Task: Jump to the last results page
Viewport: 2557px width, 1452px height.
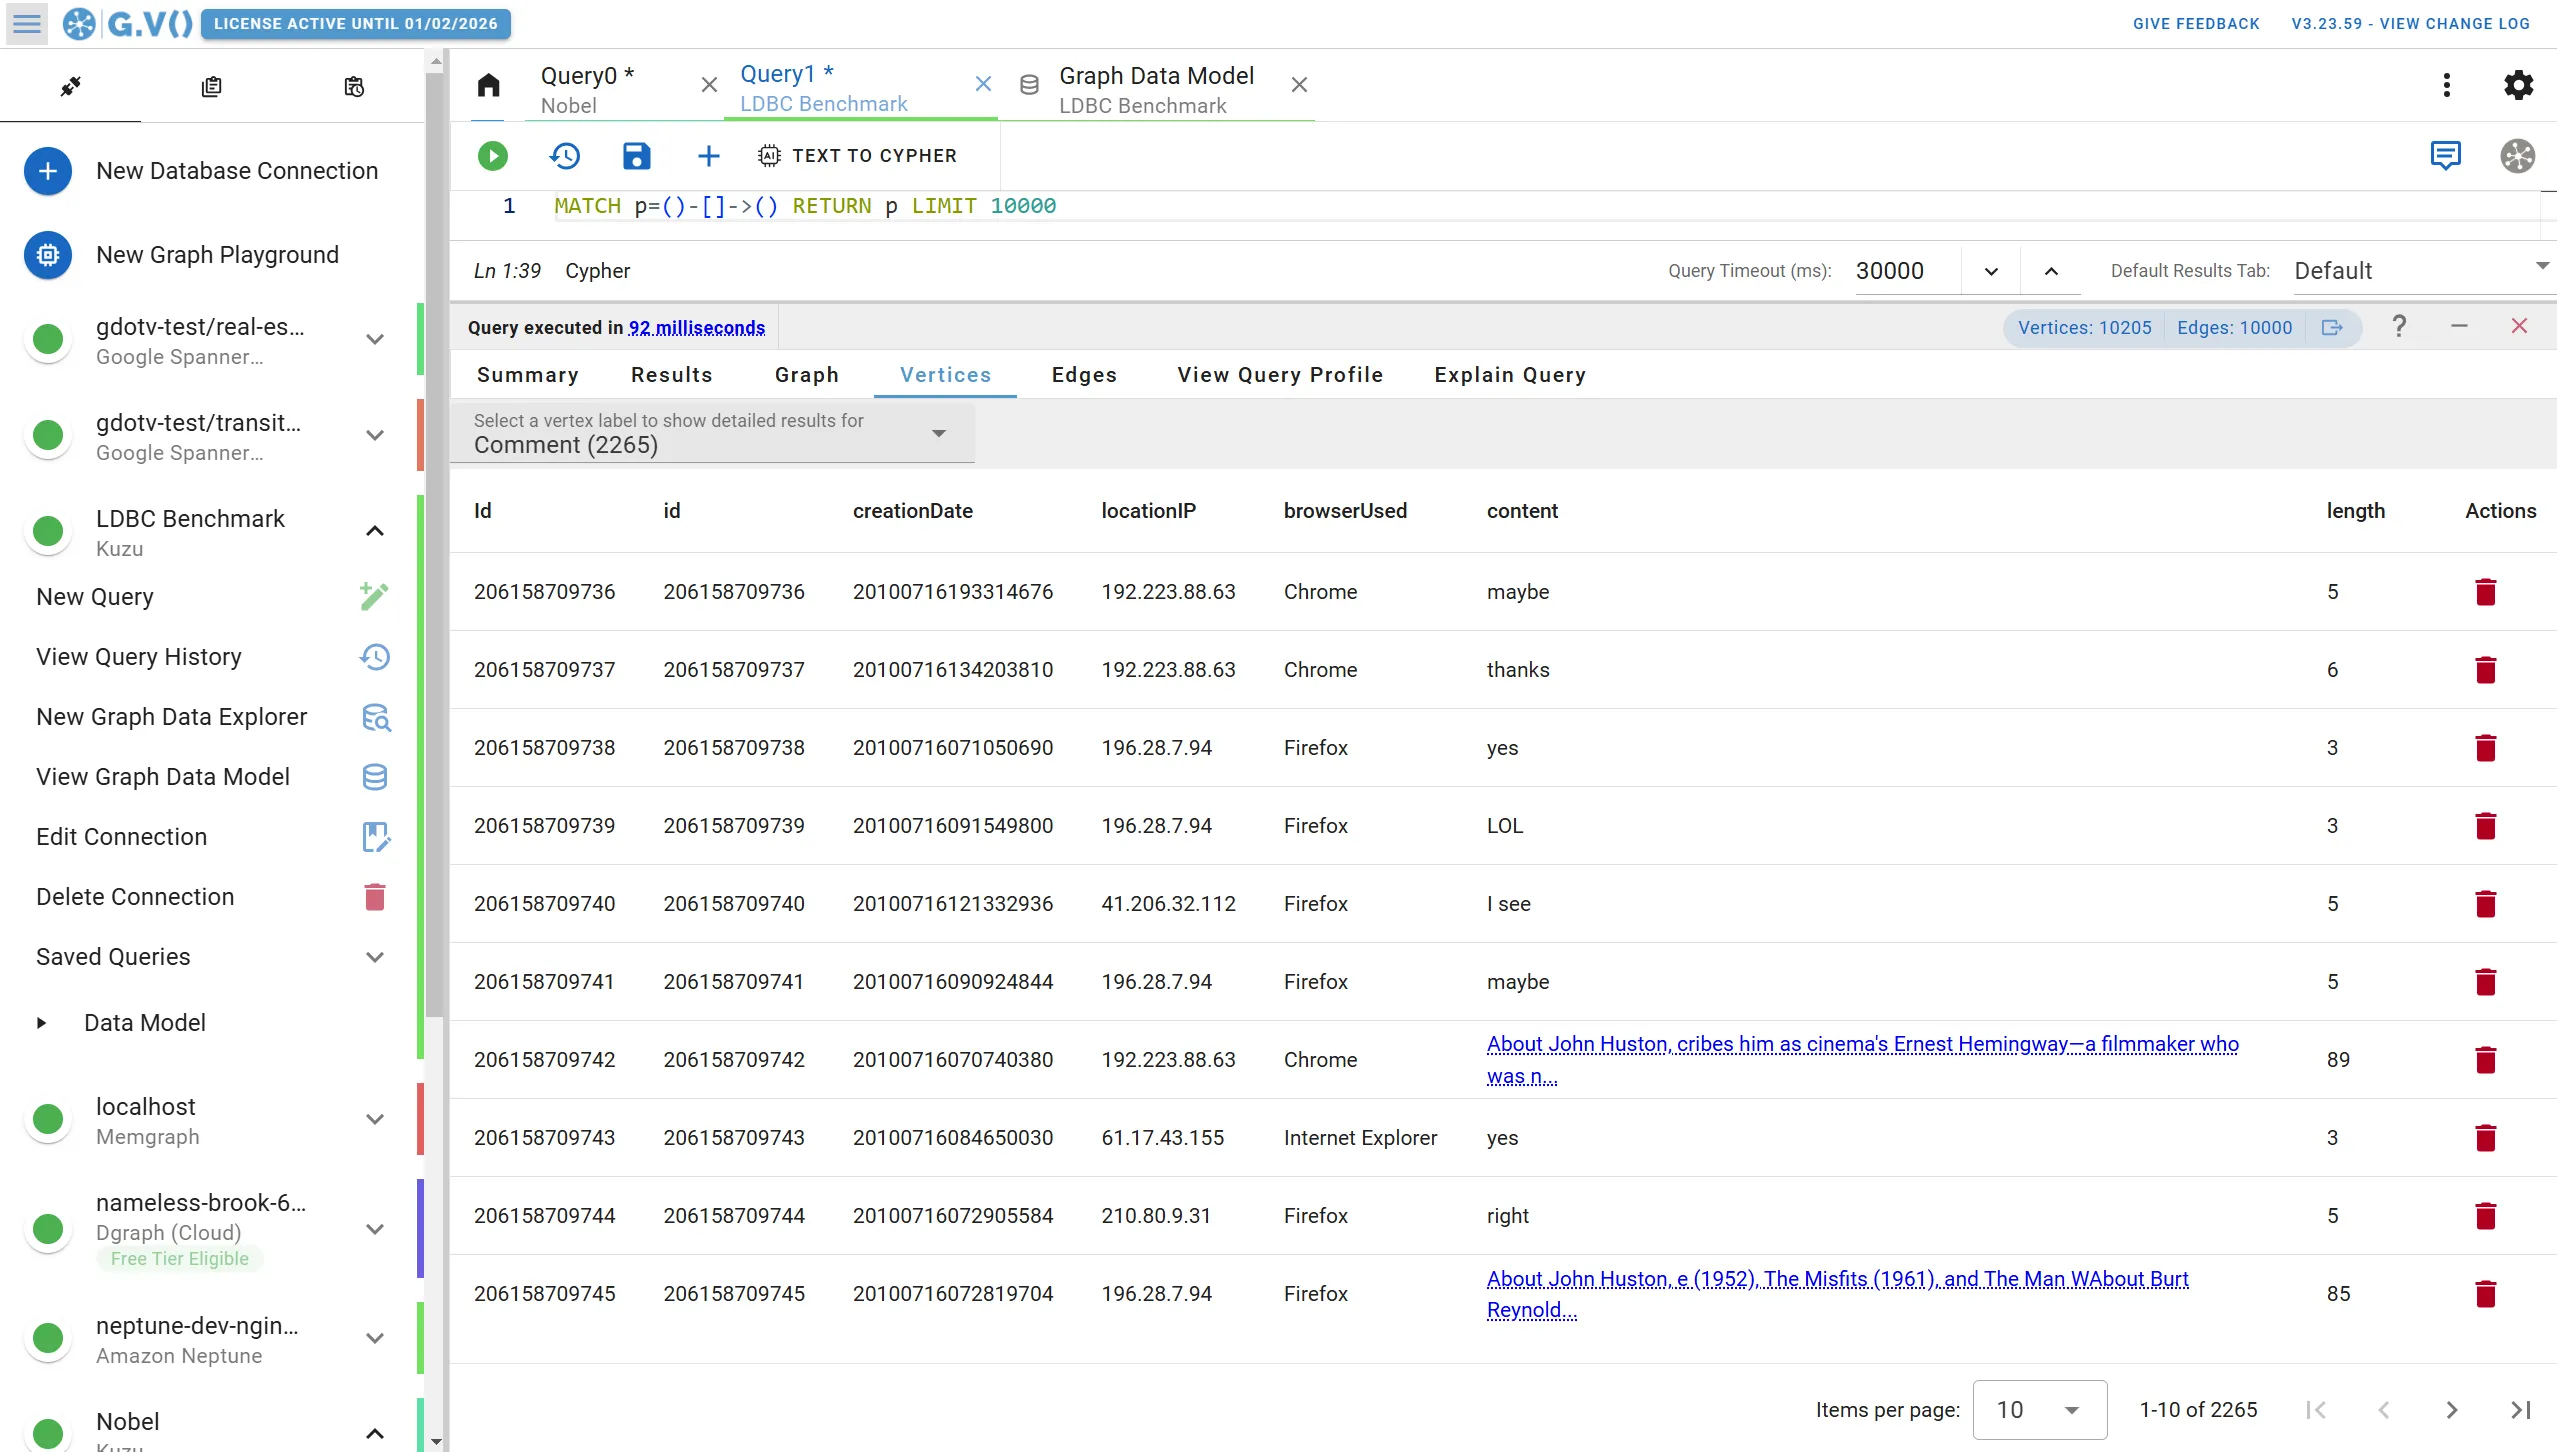Action: coord(2521,1410)
